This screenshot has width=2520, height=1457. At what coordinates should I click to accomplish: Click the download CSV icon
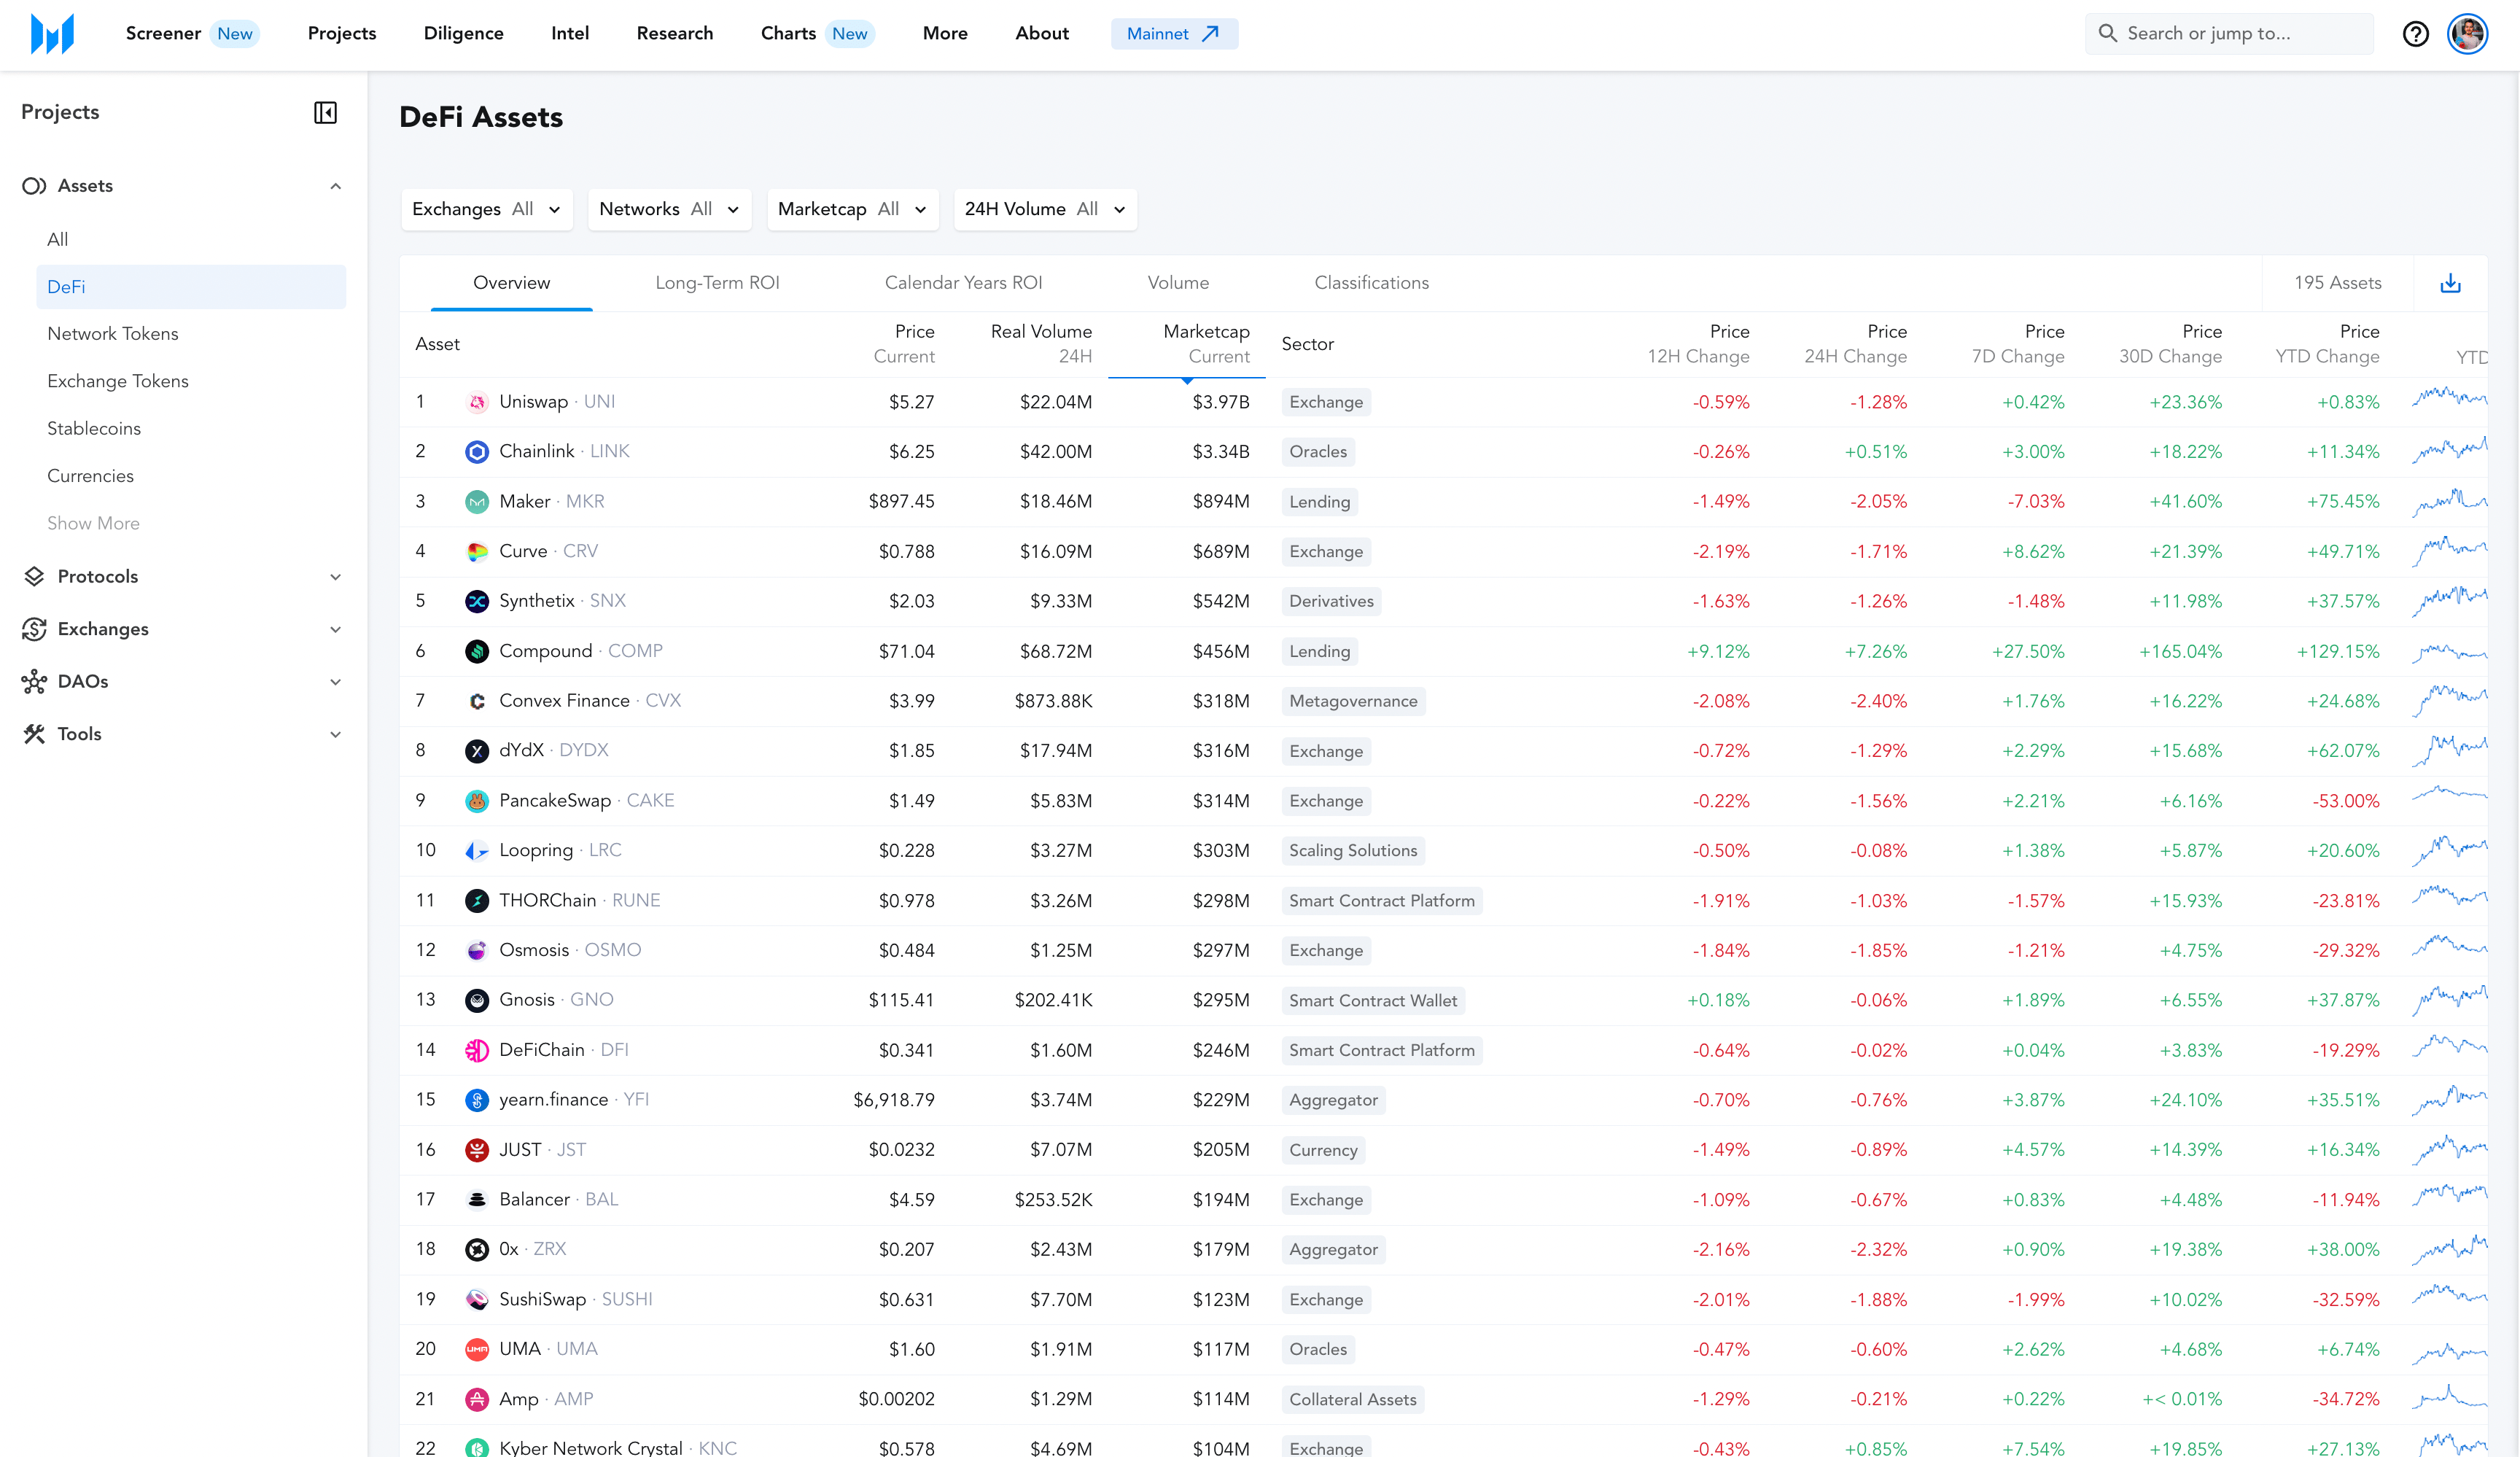[2450, 283]
